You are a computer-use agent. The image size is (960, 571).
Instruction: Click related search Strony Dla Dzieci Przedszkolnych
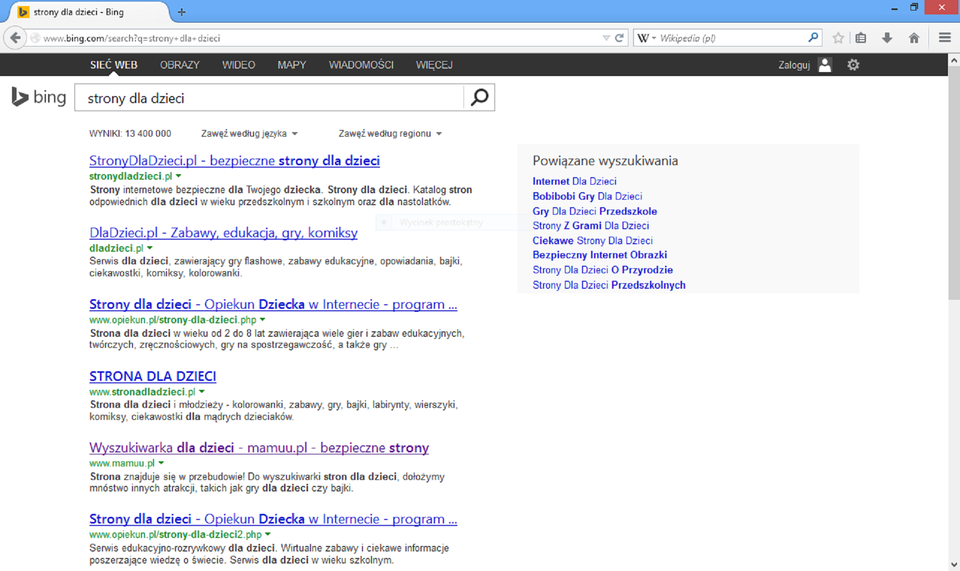click(x=609, y=285)
